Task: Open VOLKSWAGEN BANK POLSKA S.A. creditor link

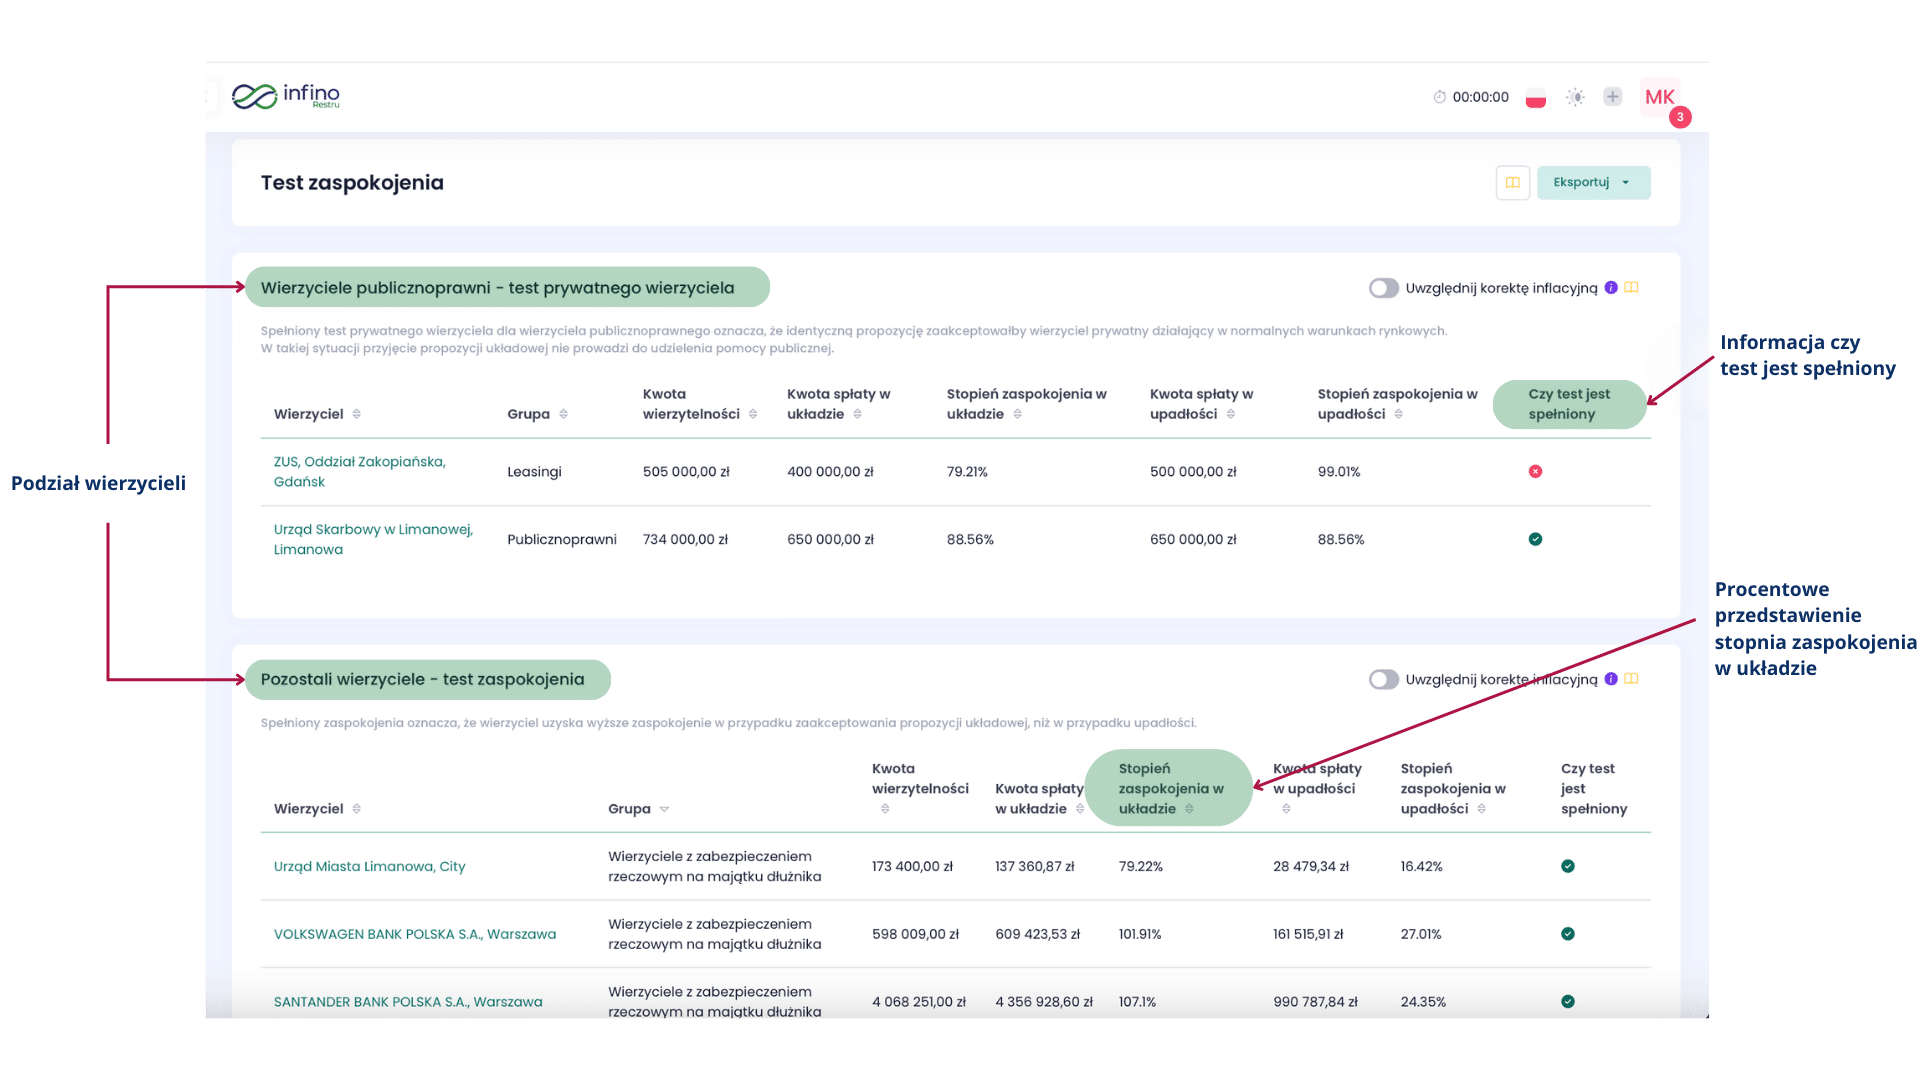Action: point(414,934)
